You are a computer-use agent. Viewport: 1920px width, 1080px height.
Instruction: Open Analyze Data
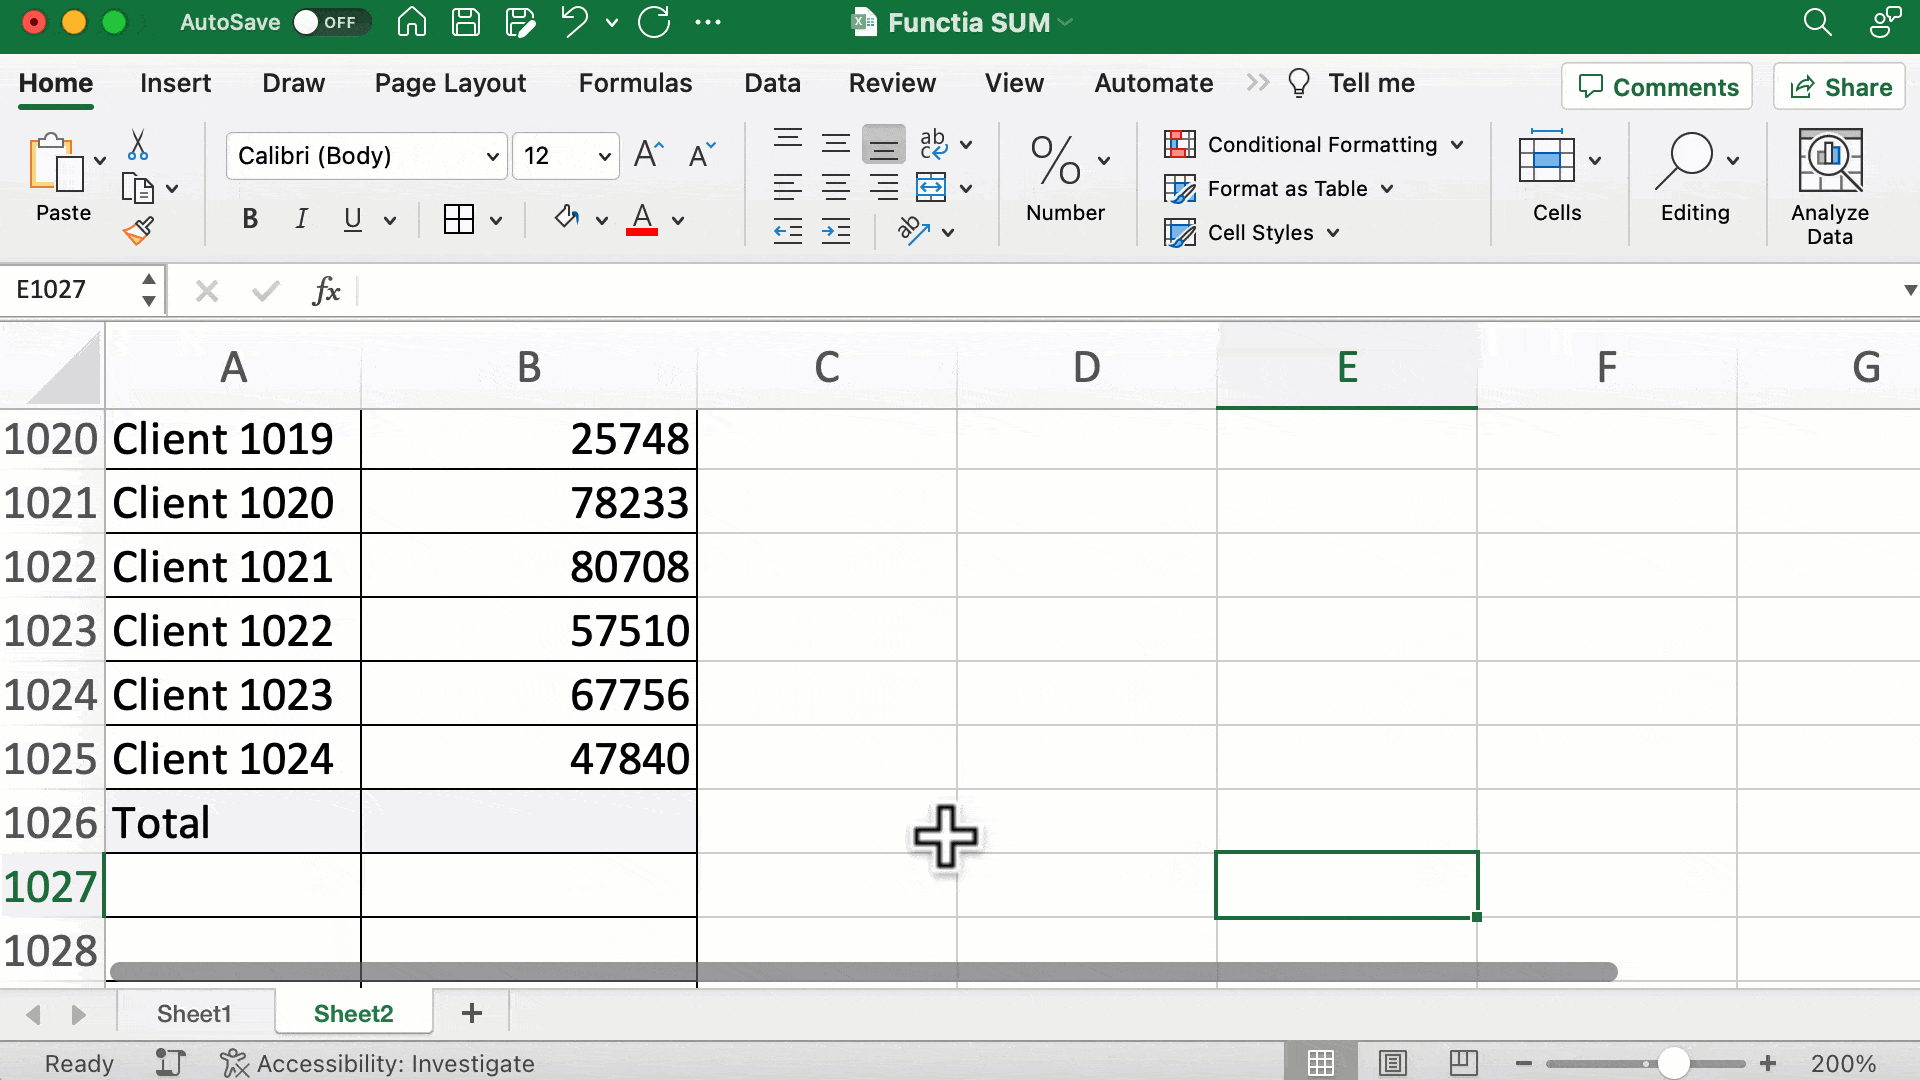pyautogui.click(x=1829, y=180)
